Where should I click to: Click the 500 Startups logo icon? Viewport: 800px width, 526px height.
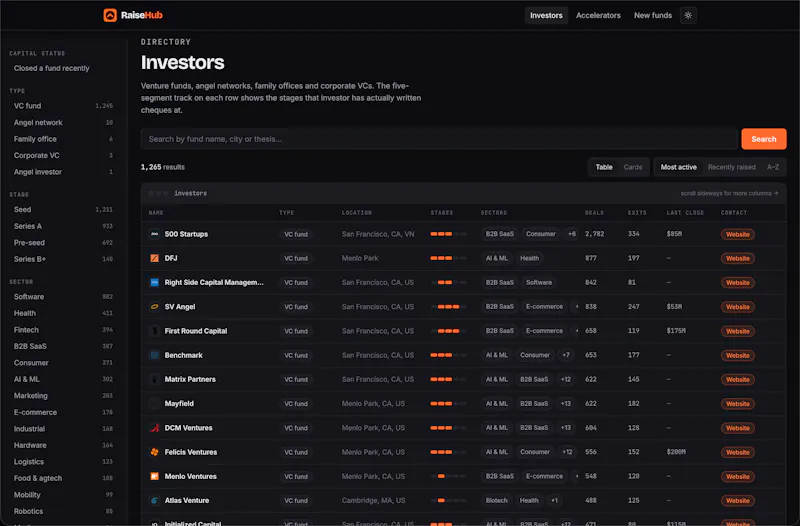click(154, 234)
